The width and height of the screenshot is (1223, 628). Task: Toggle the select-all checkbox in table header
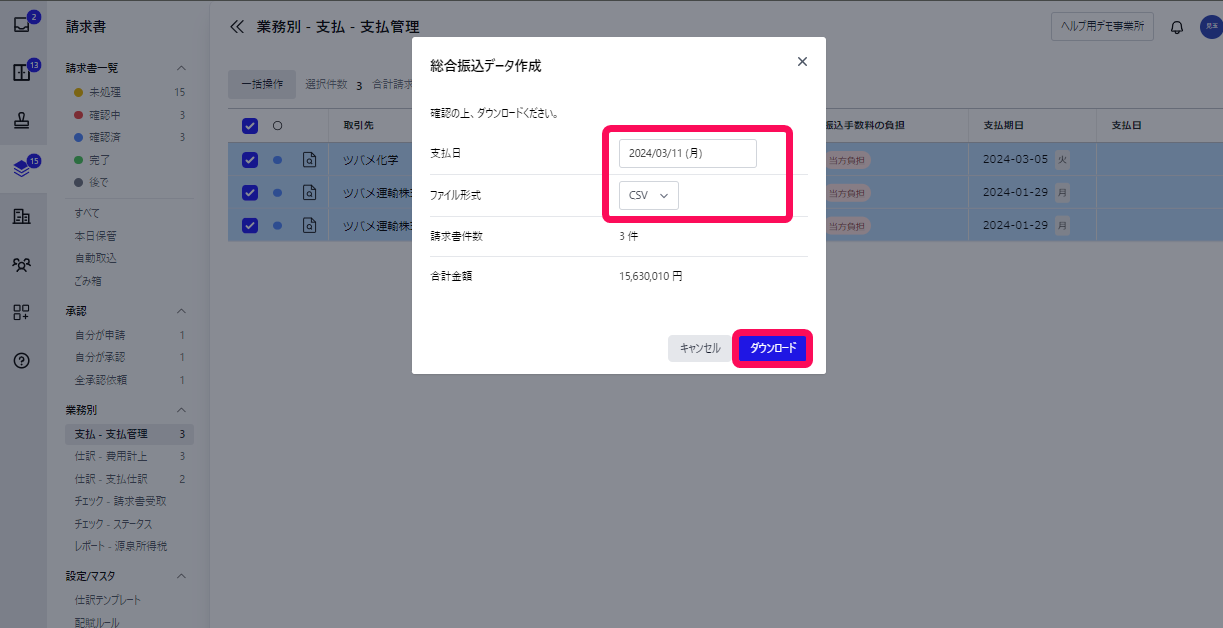click(x=250, y=126)
